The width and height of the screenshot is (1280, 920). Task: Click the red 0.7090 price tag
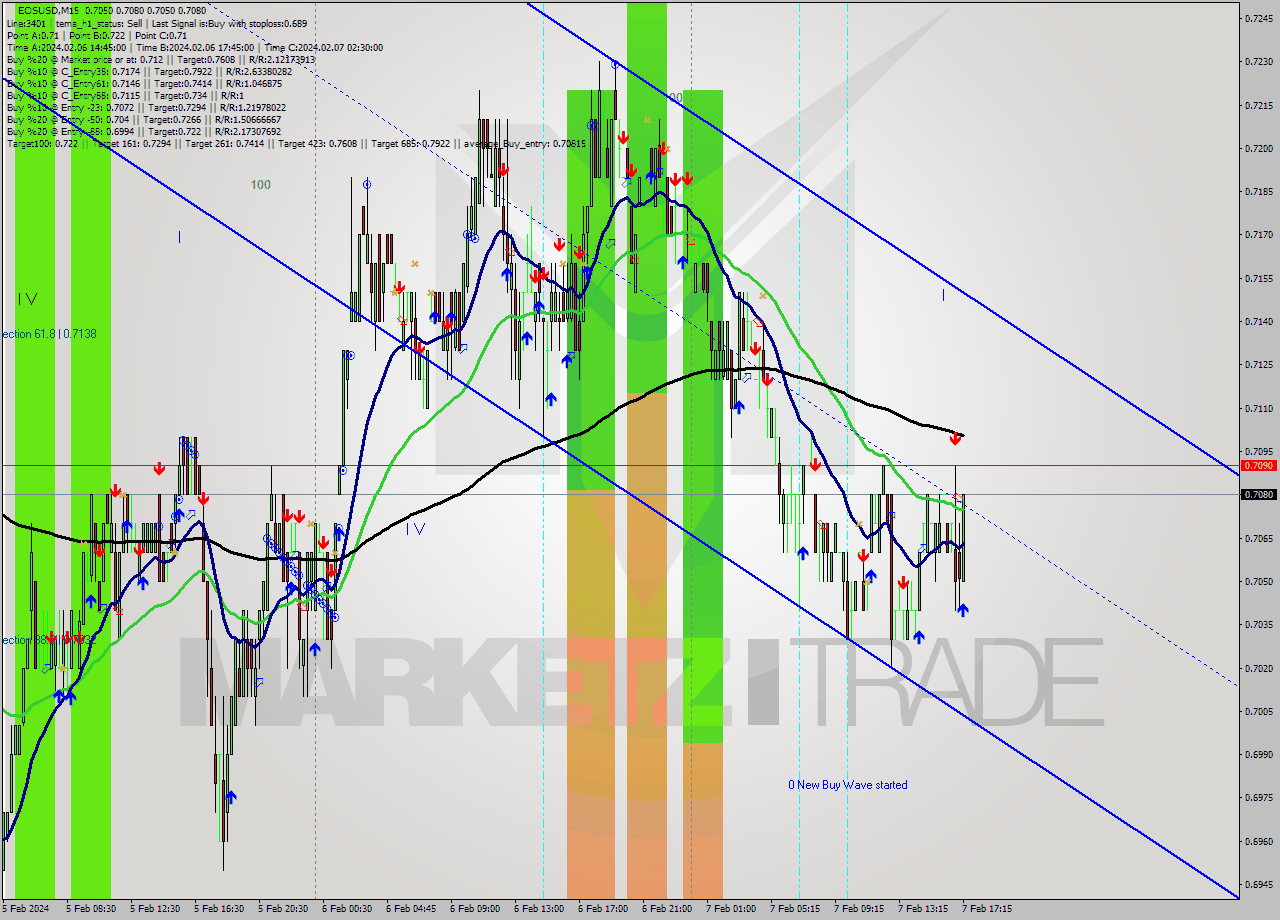pos(1258,466)
